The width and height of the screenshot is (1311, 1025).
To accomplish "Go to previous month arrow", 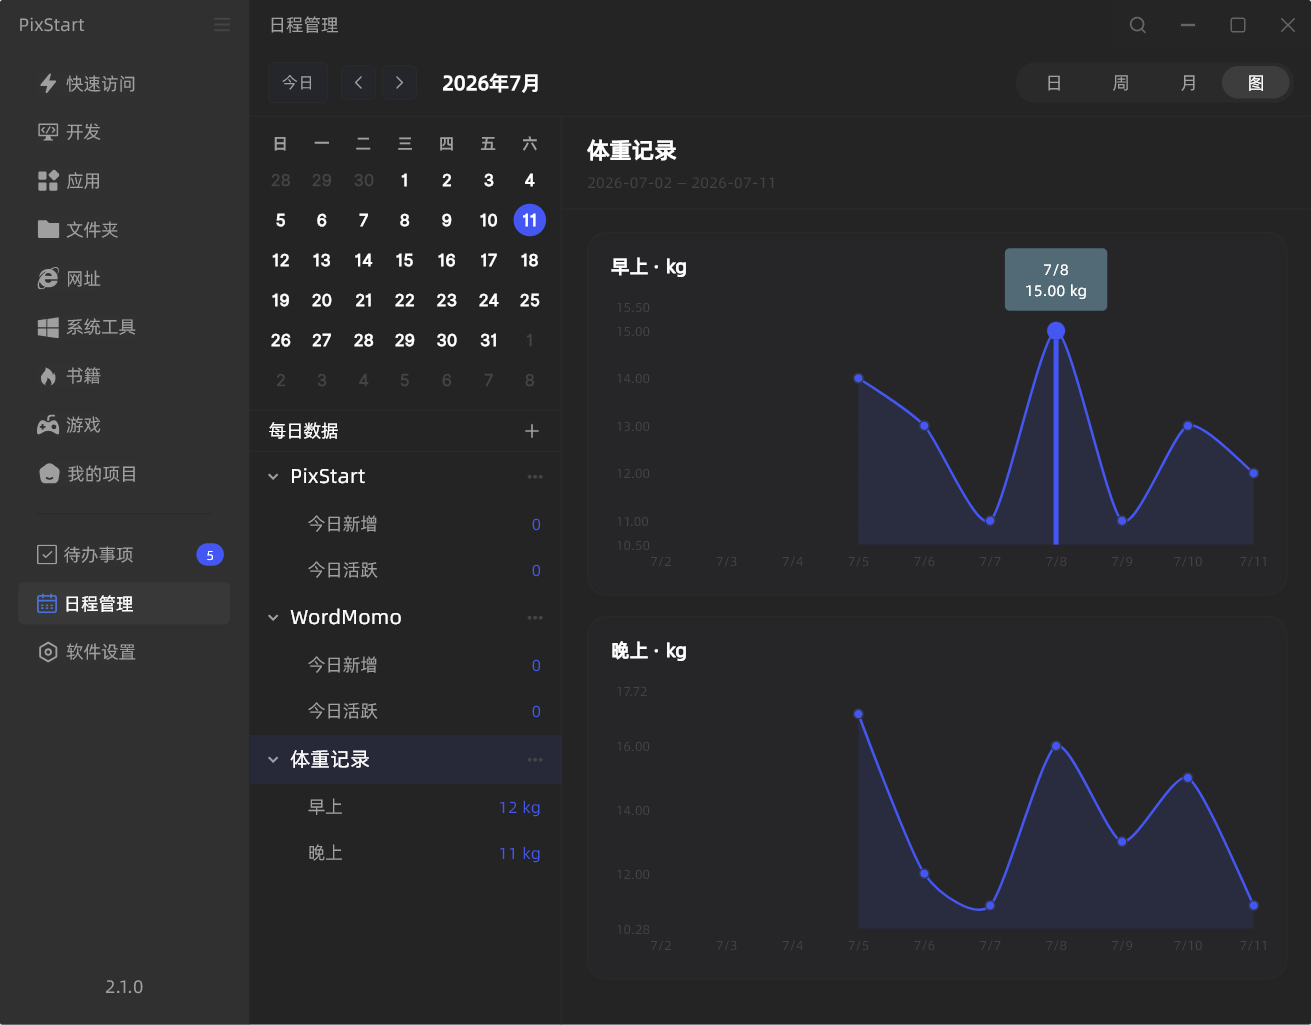I will 358,83.
